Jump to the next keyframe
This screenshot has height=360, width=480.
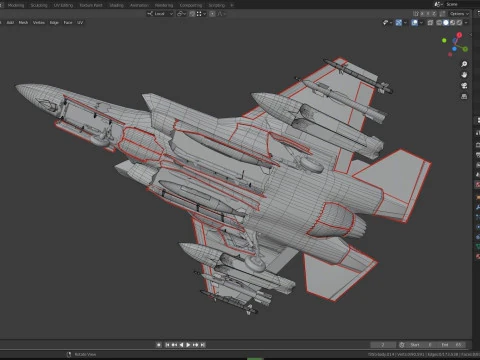point(195,345)
